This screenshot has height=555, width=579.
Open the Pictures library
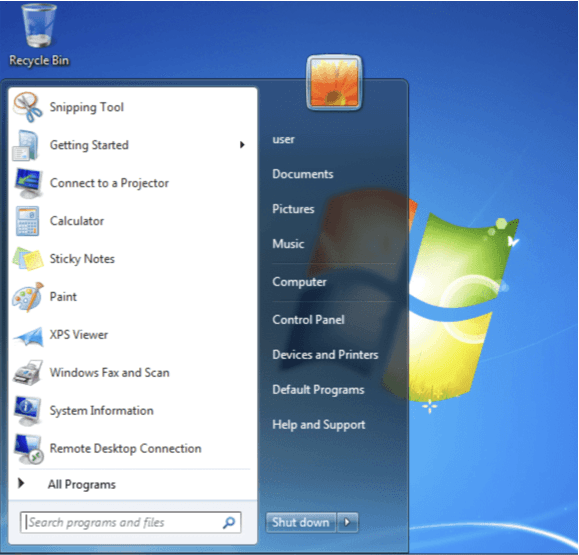coord(293,209)
